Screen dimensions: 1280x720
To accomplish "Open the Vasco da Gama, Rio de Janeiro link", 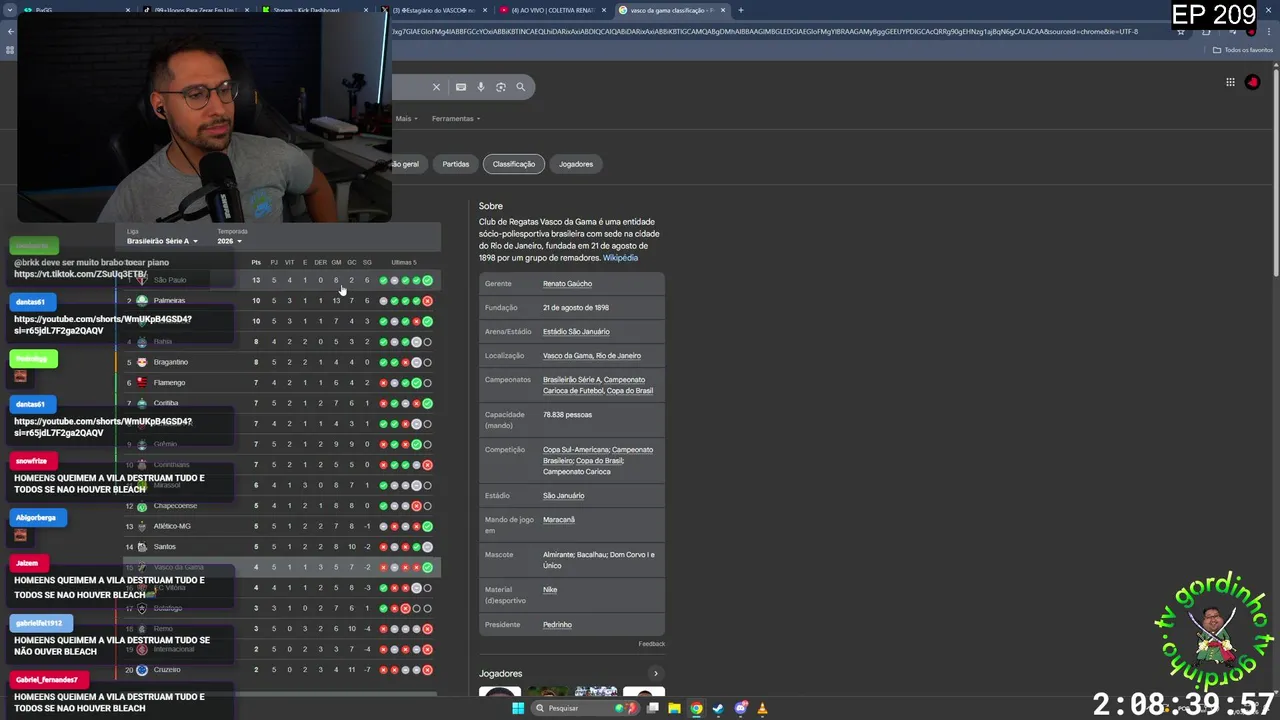I will click(x=592, y=356).
